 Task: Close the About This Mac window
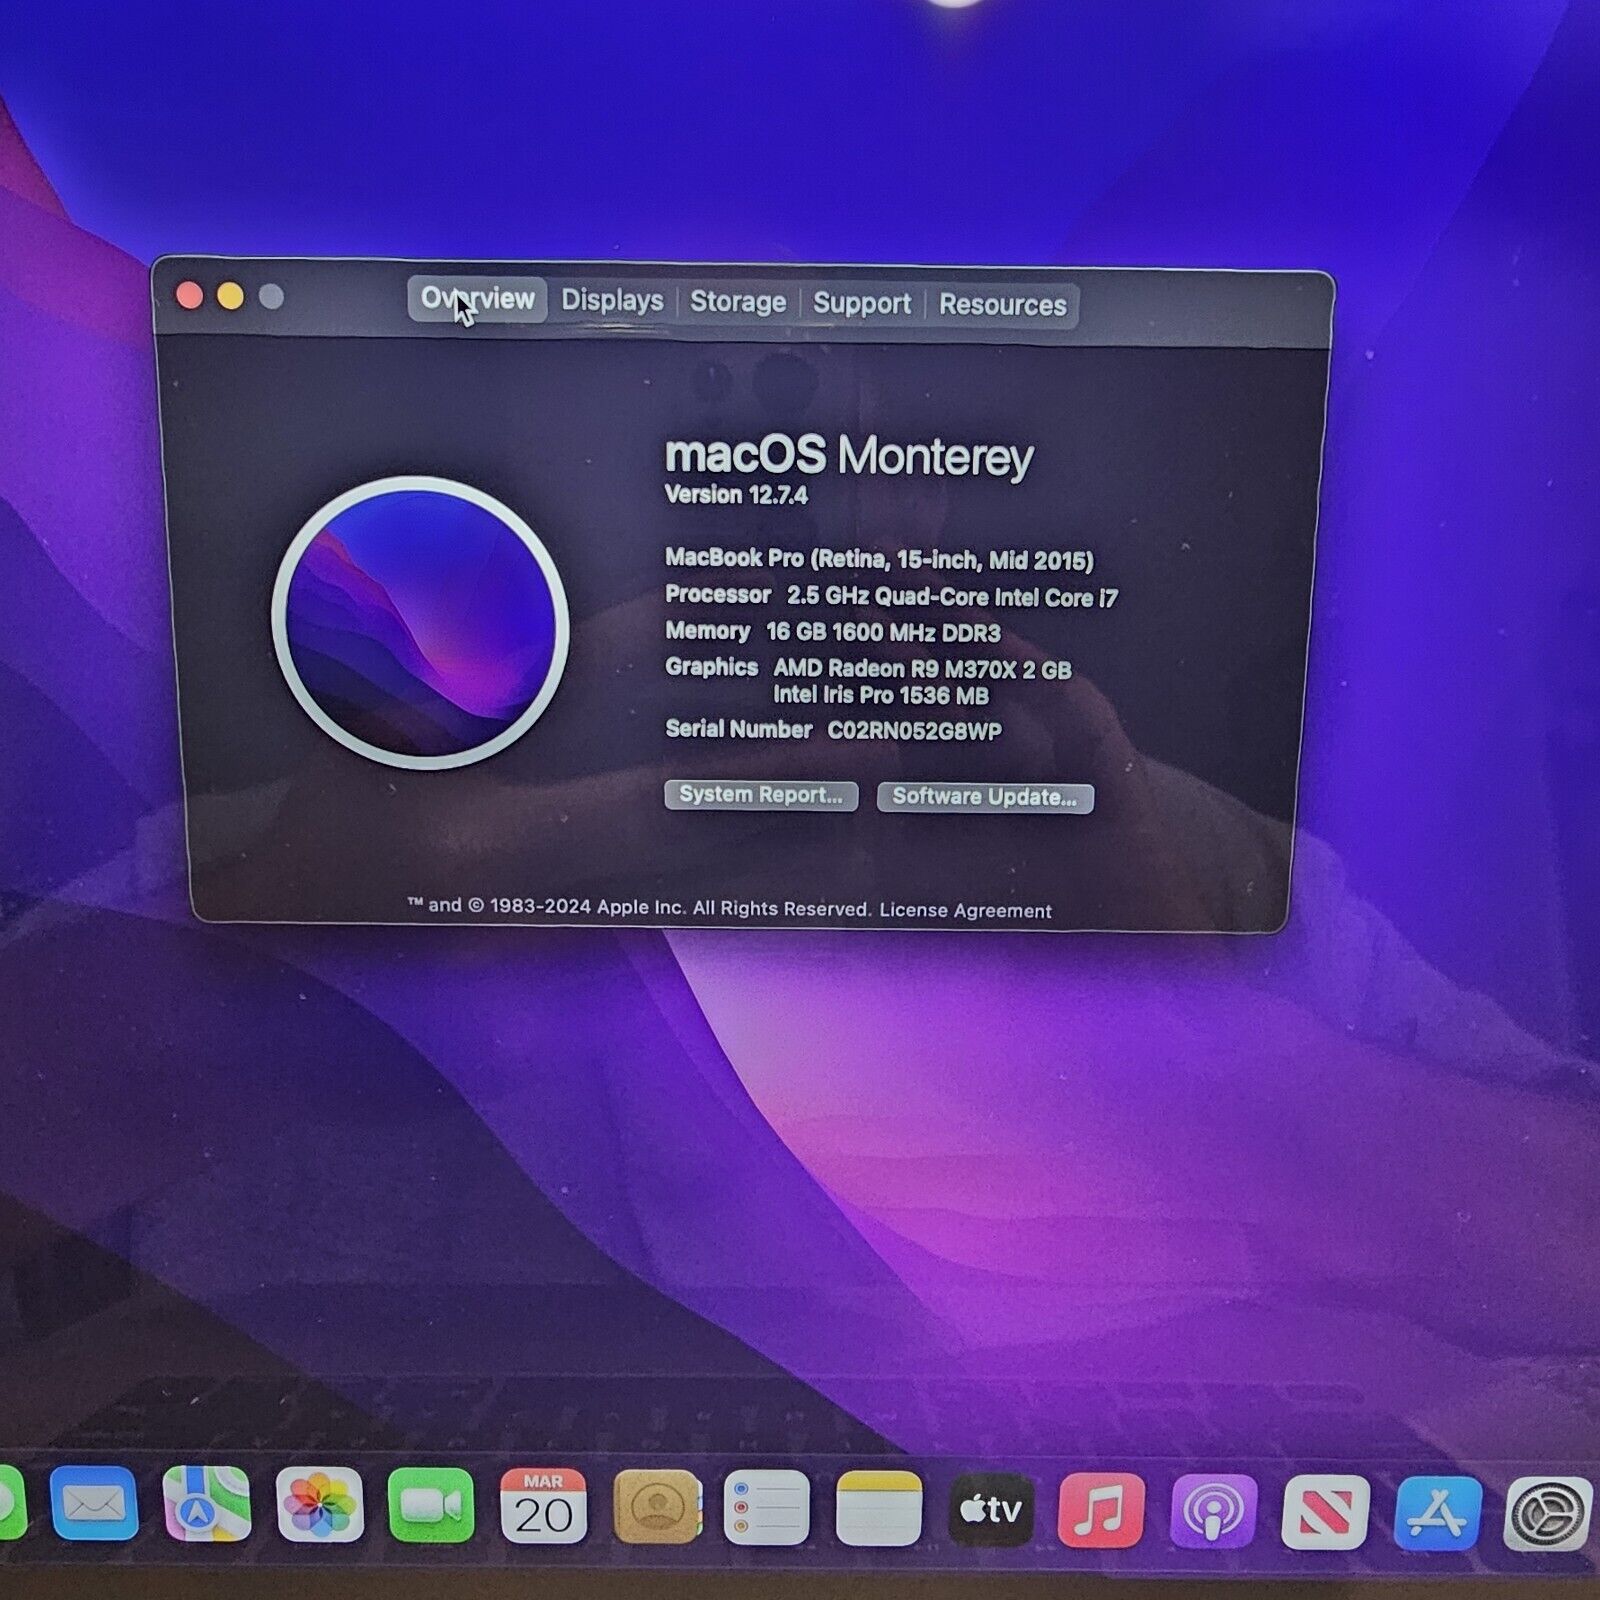coord(190,296)
